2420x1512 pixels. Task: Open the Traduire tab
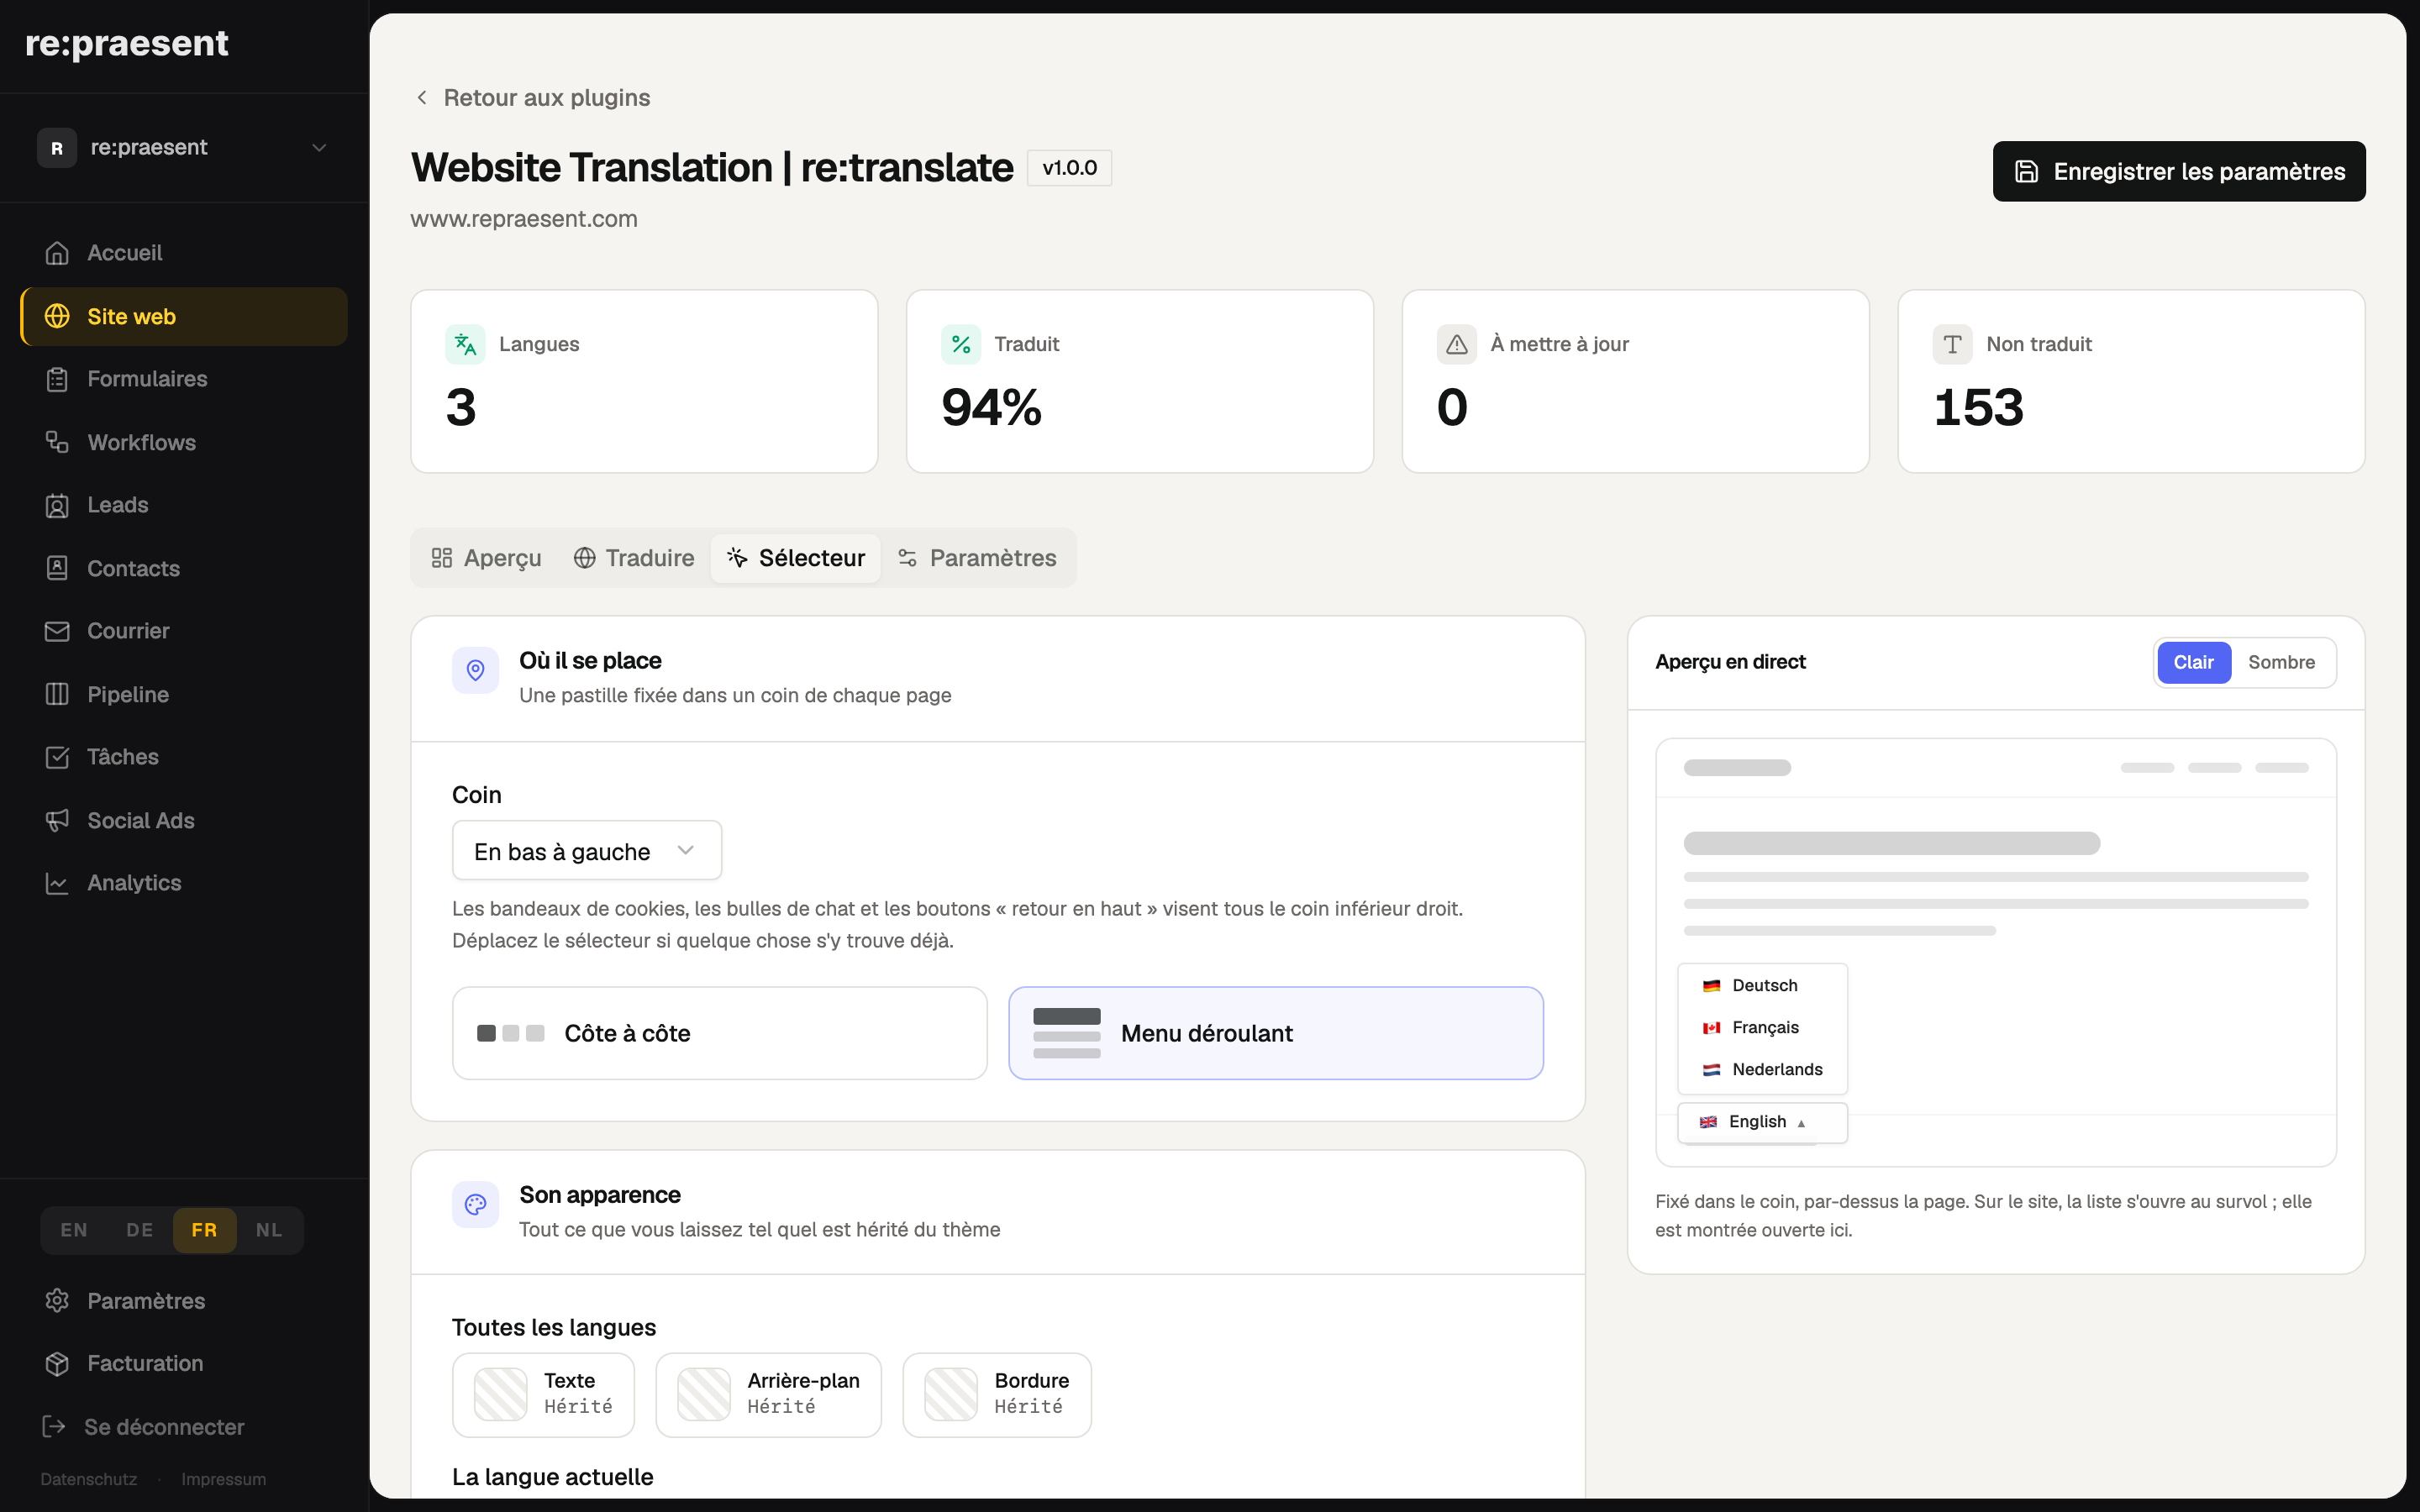[634, 558]
